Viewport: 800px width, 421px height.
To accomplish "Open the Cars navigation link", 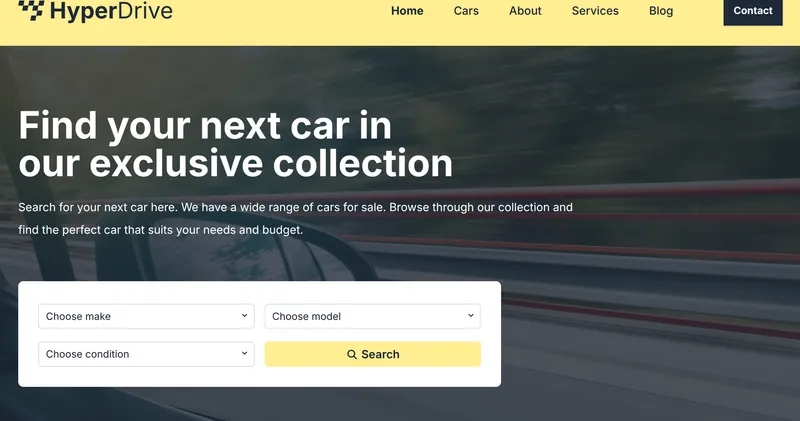I will tap(466, 11).
